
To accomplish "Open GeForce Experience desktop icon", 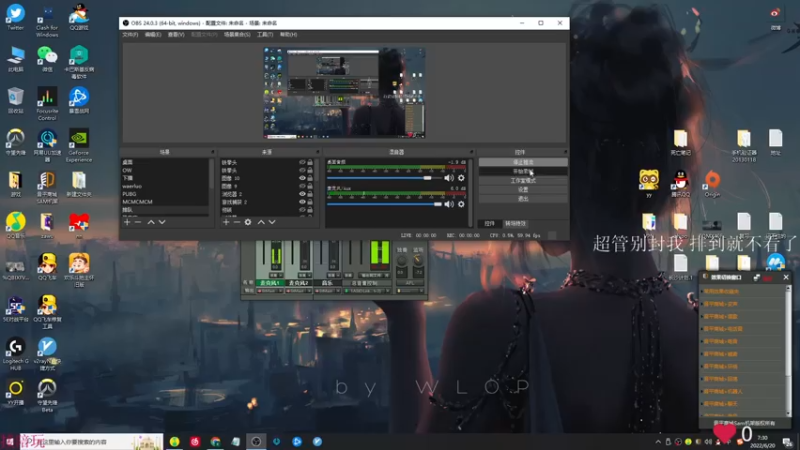I will (x=79, y=145).
